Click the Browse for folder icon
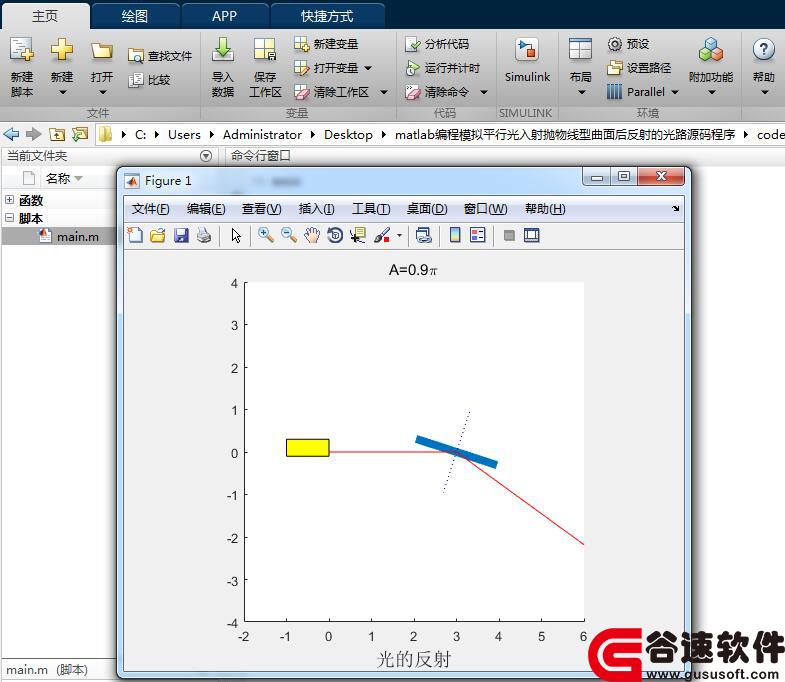Viewport: 785px width, 682px height. click(x=80, y=134)
